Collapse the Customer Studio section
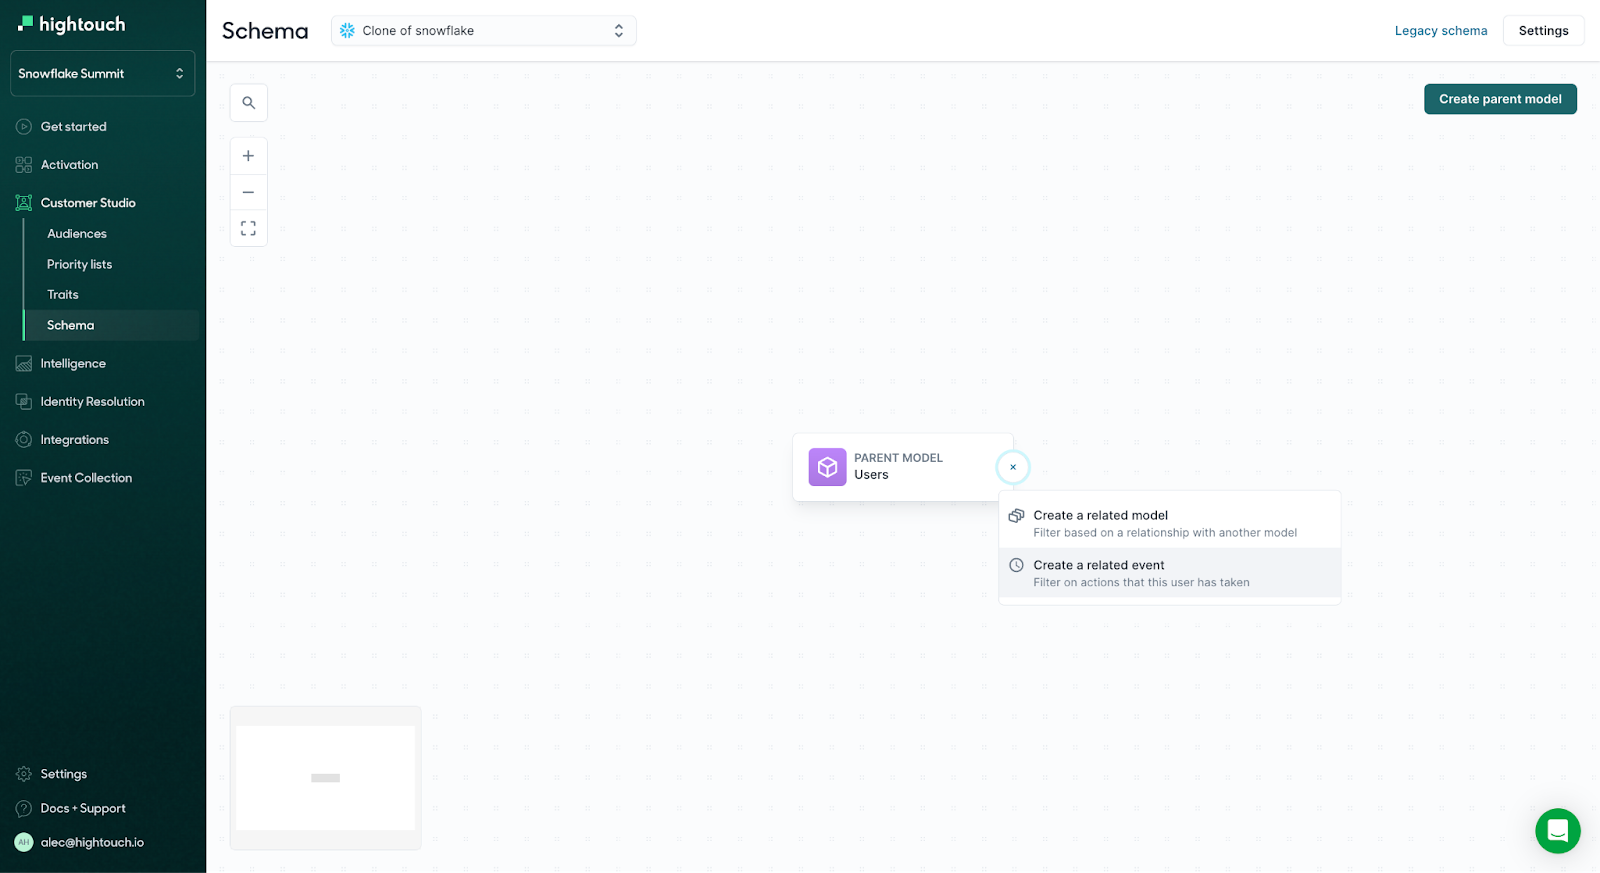 [x=88, y=203]
